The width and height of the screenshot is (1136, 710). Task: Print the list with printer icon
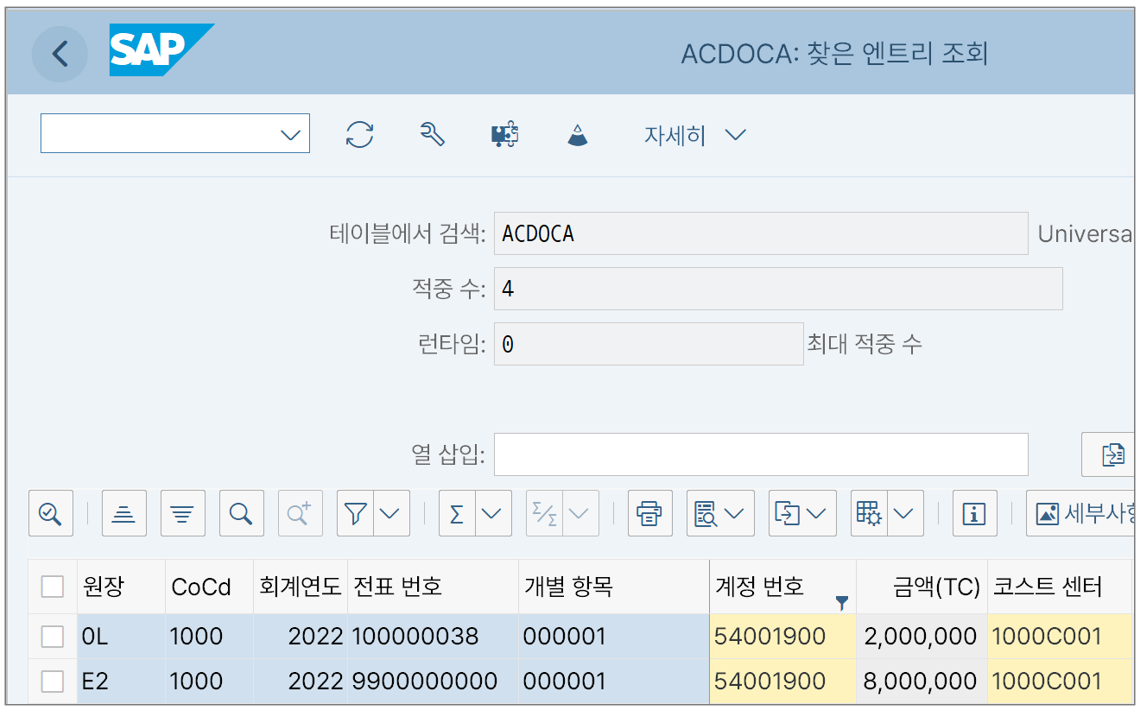coord(650,513)
